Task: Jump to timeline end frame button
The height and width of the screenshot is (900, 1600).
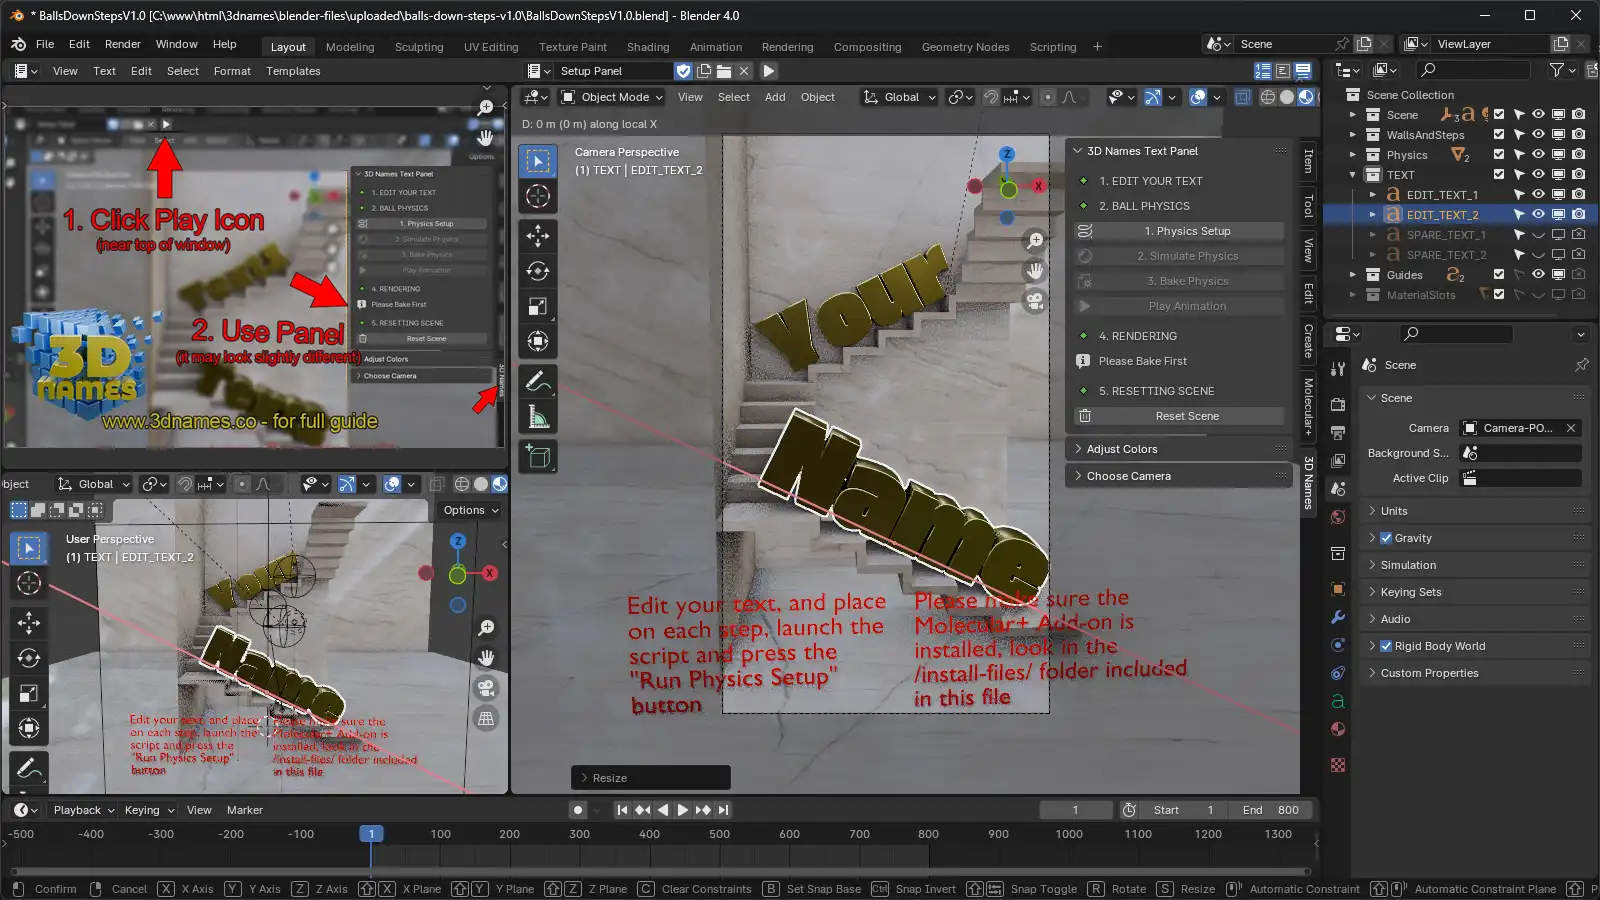Action: 723,810
